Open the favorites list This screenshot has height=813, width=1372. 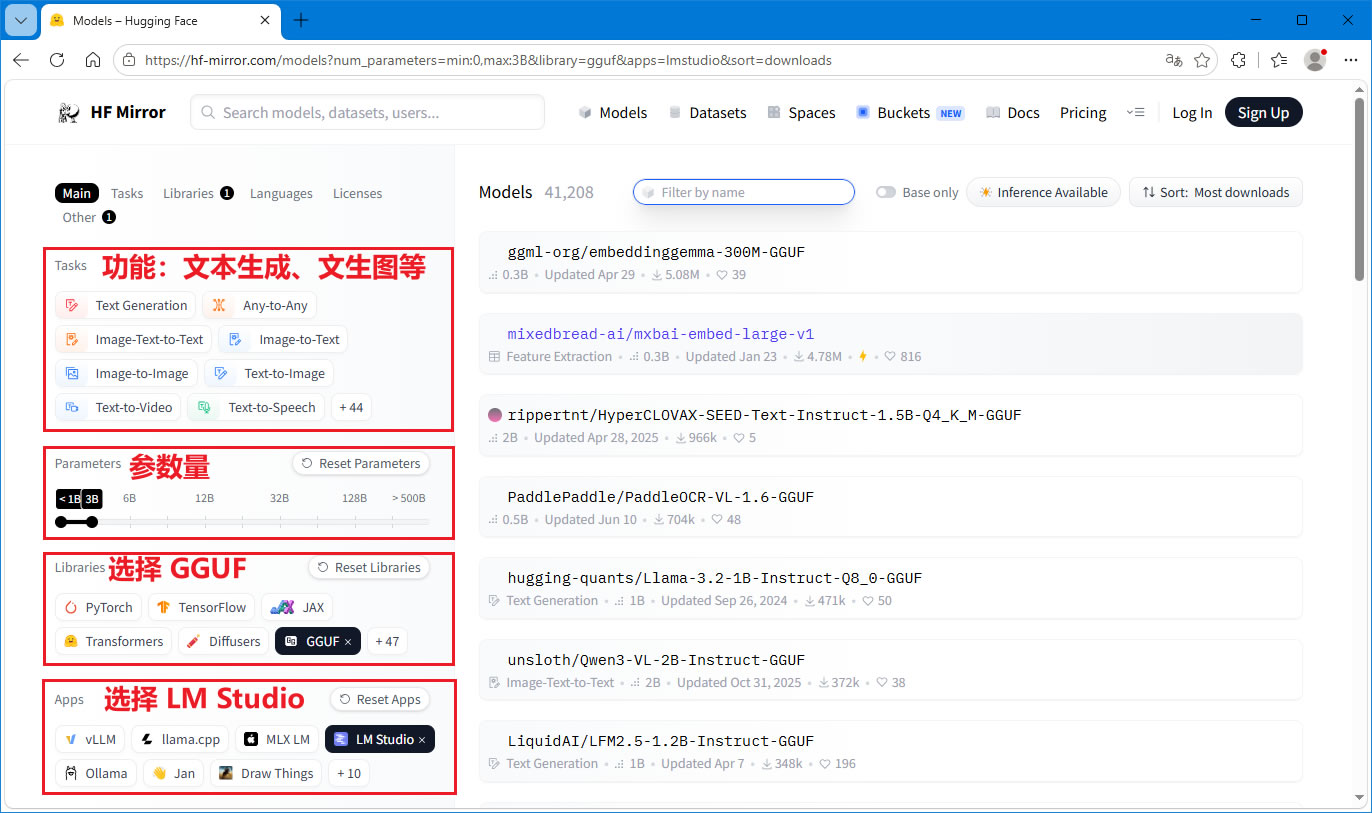click(x=1278, y=60)
